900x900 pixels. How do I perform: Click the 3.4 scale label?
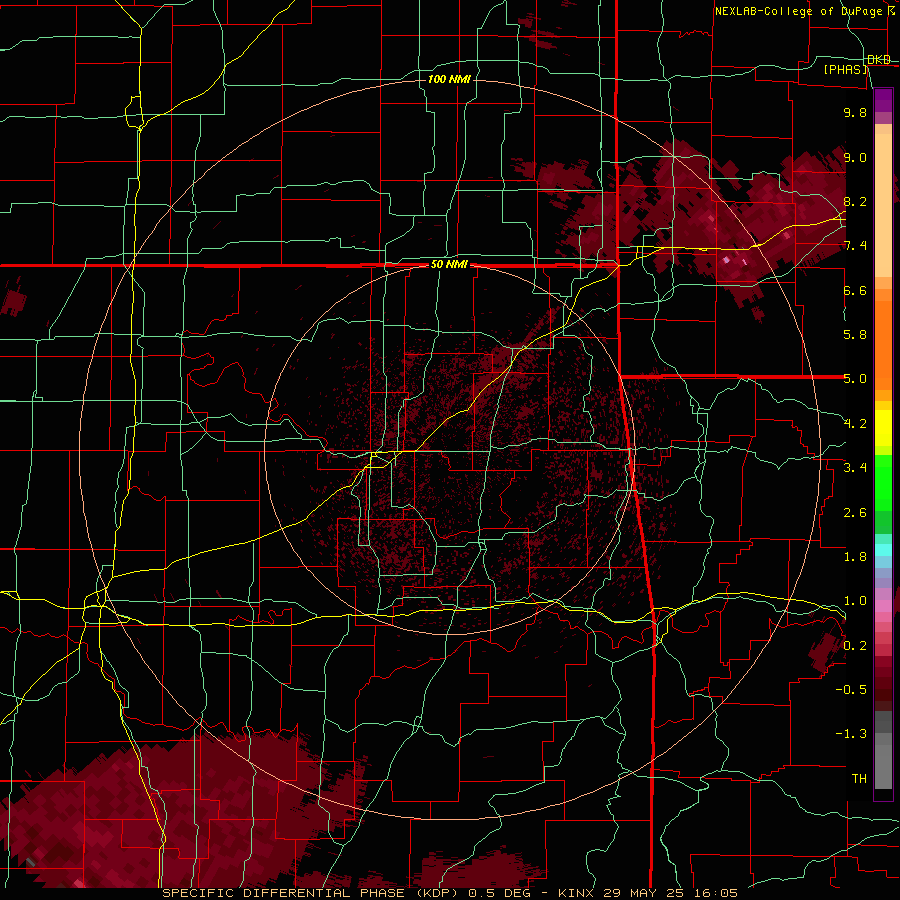pos(855,468)
